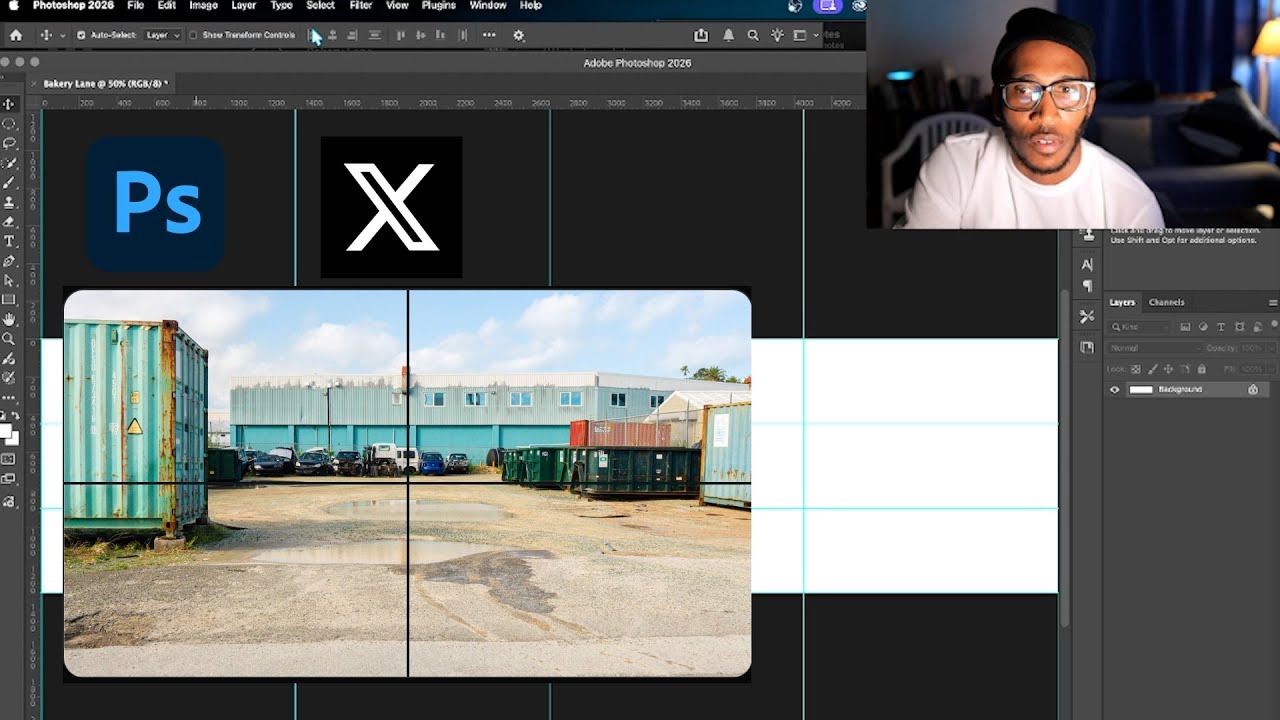1280x720 pixels.
Task: Open the Edit Toolbar three-dots button
Action: 9,397
